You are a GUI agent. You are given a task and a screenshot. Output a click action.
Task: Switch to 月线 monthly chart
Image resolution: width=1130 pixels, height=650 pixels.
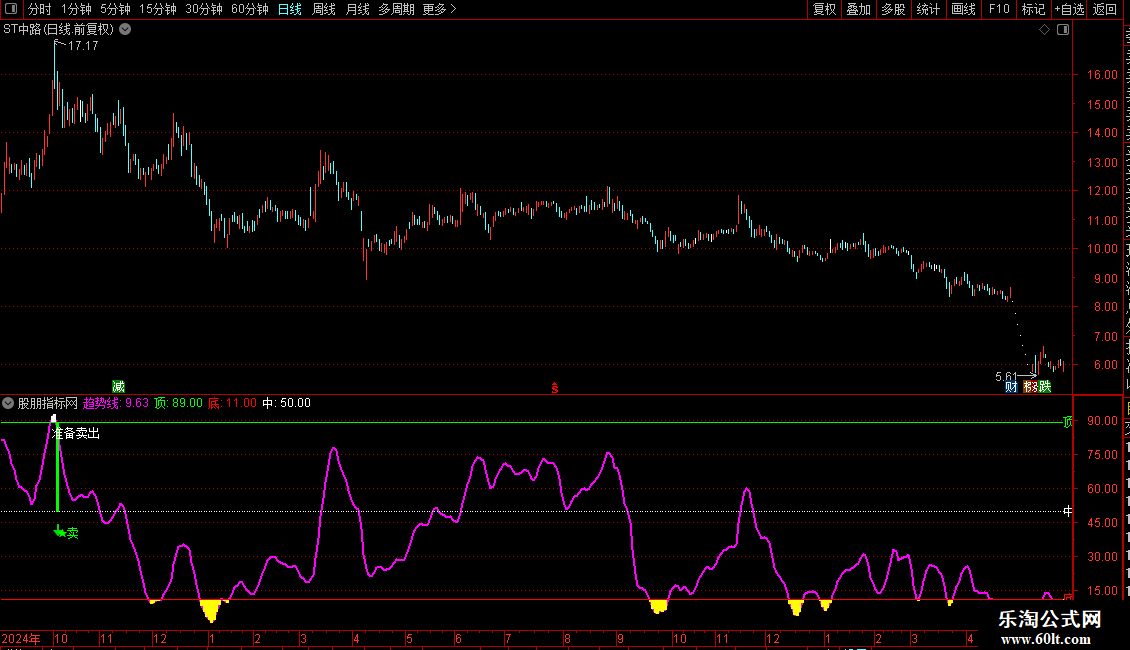click(x=357, y=9)
